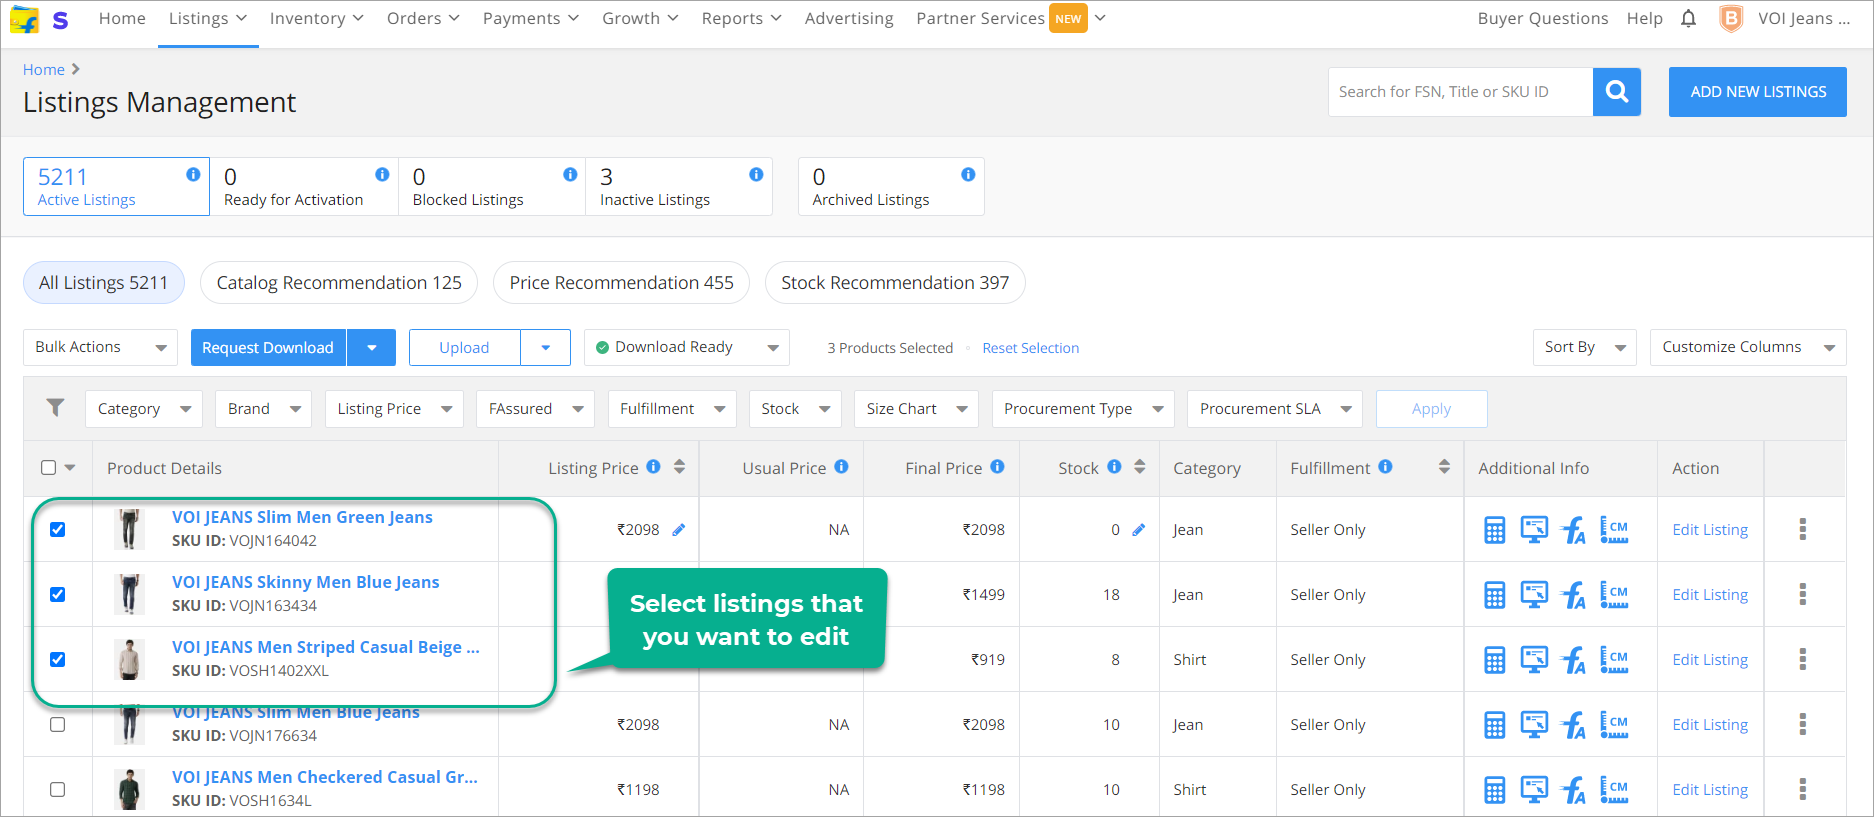Screen dimensions: 1874x817
Task: Expand Request Download arrow options
Action: tap(372, 347)
